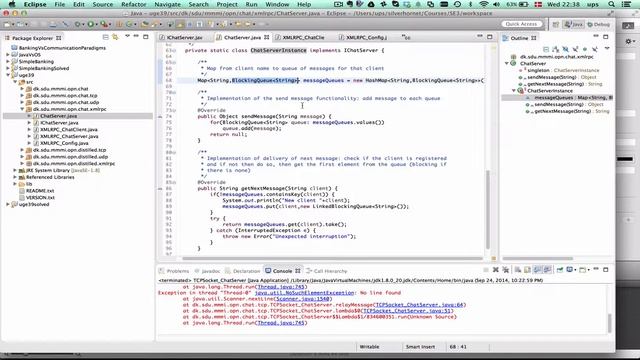Screen dimensions: 640x360
Task: Toggle Sort in Outline view
Action: pos(556,49)
